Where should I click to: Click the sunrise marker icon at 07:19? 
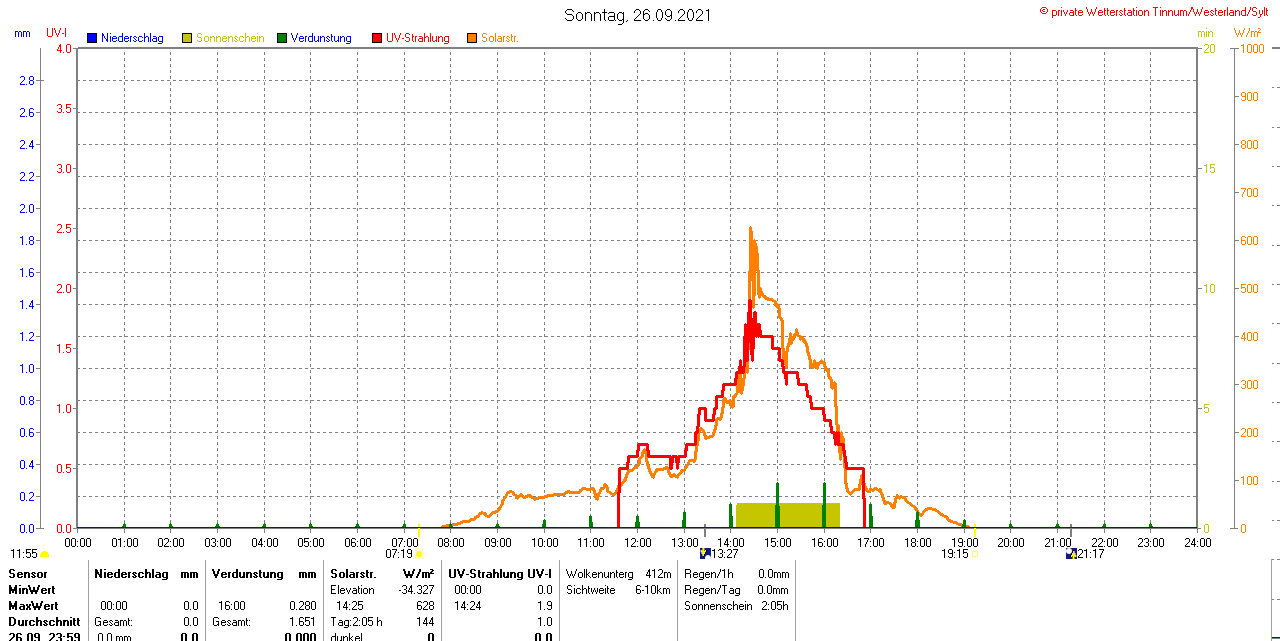click(419, 553)
